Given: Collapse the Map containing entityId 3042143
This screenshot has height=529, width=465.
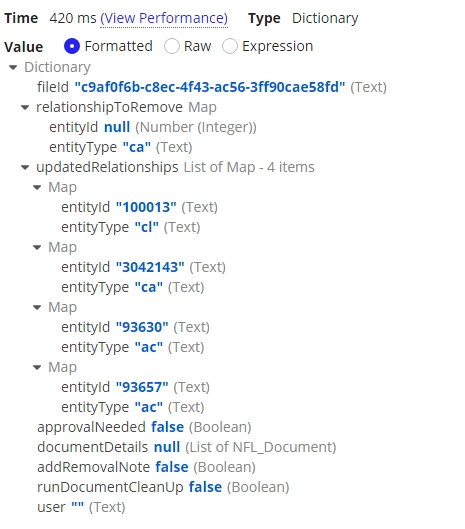Looking at the screenshot, I should click(37, 248).
